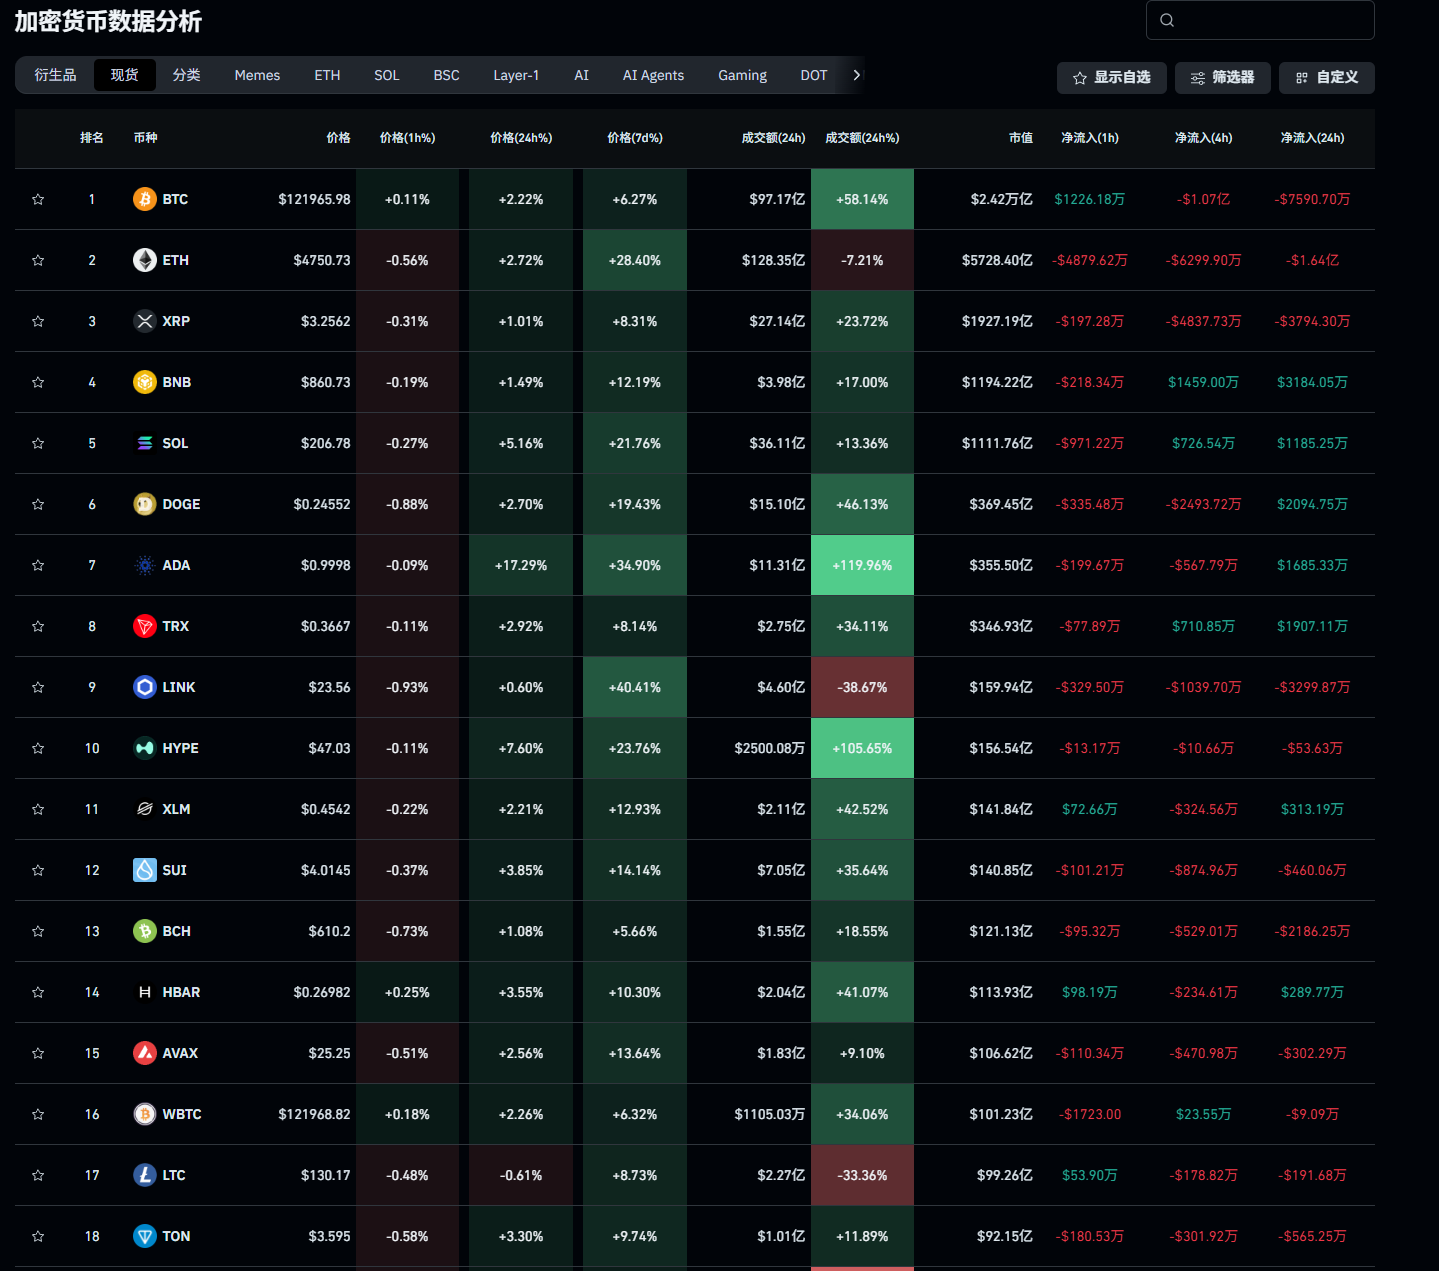Screen dimensions: 1439x1271
Task: Click the WBTC coin name
Action: (182, 1114)
